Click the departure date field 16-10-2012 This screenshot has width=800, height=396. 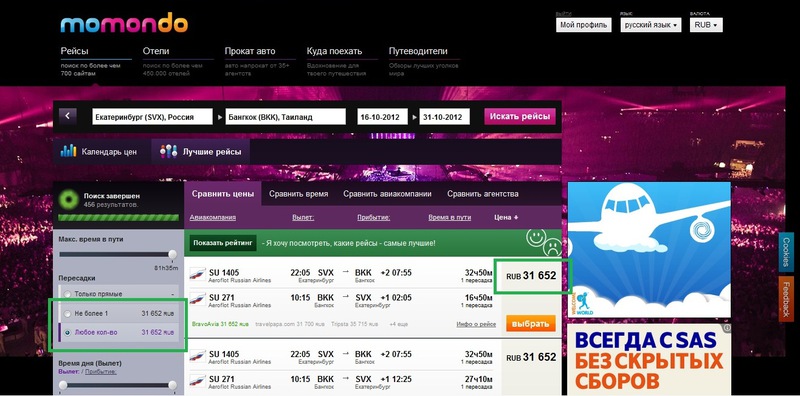coord(382,116)
